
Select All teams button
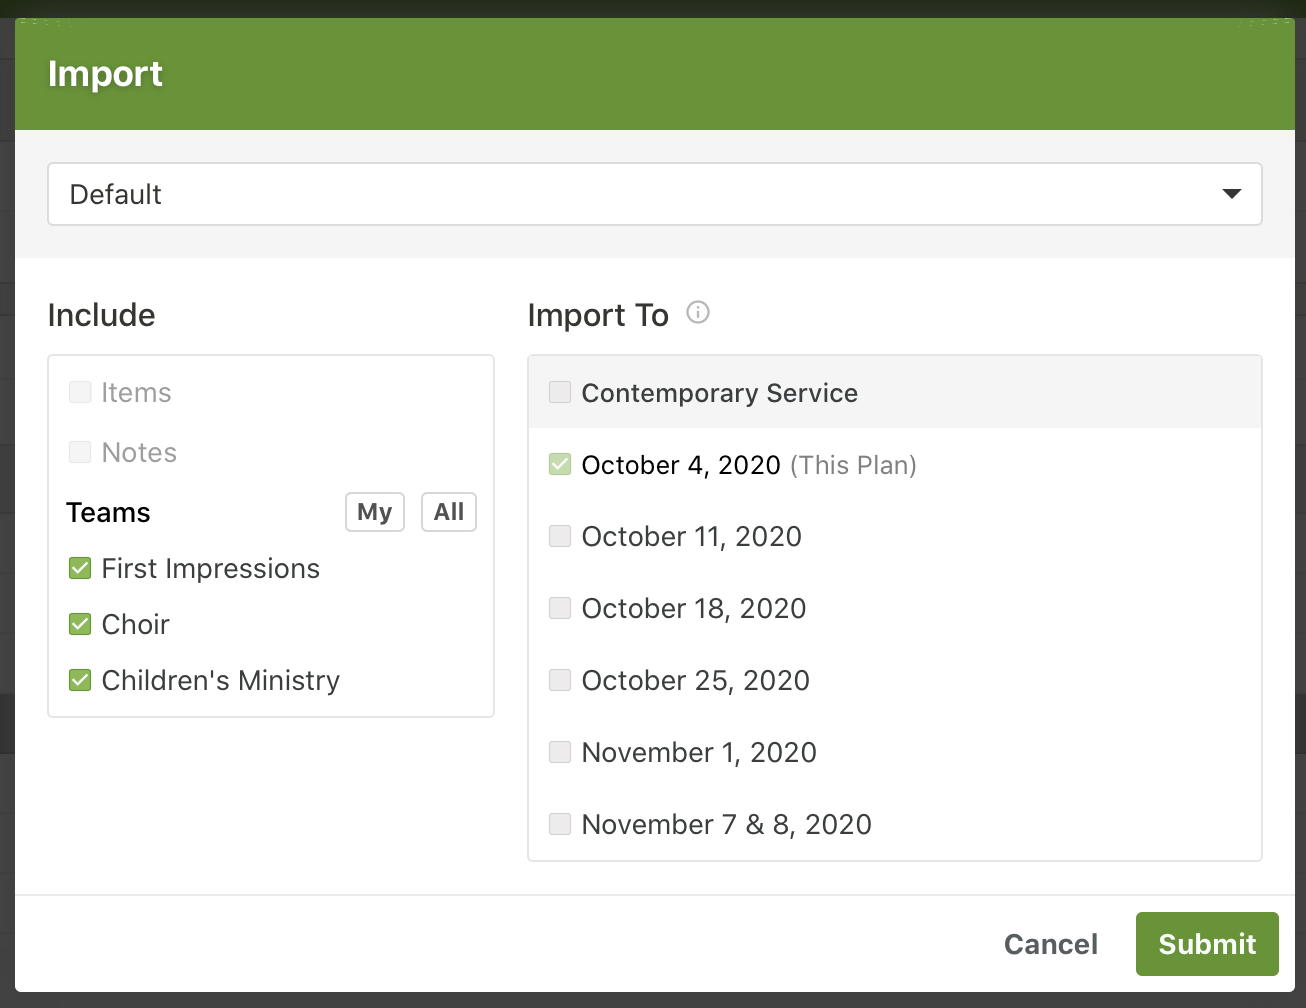[448, 512]
